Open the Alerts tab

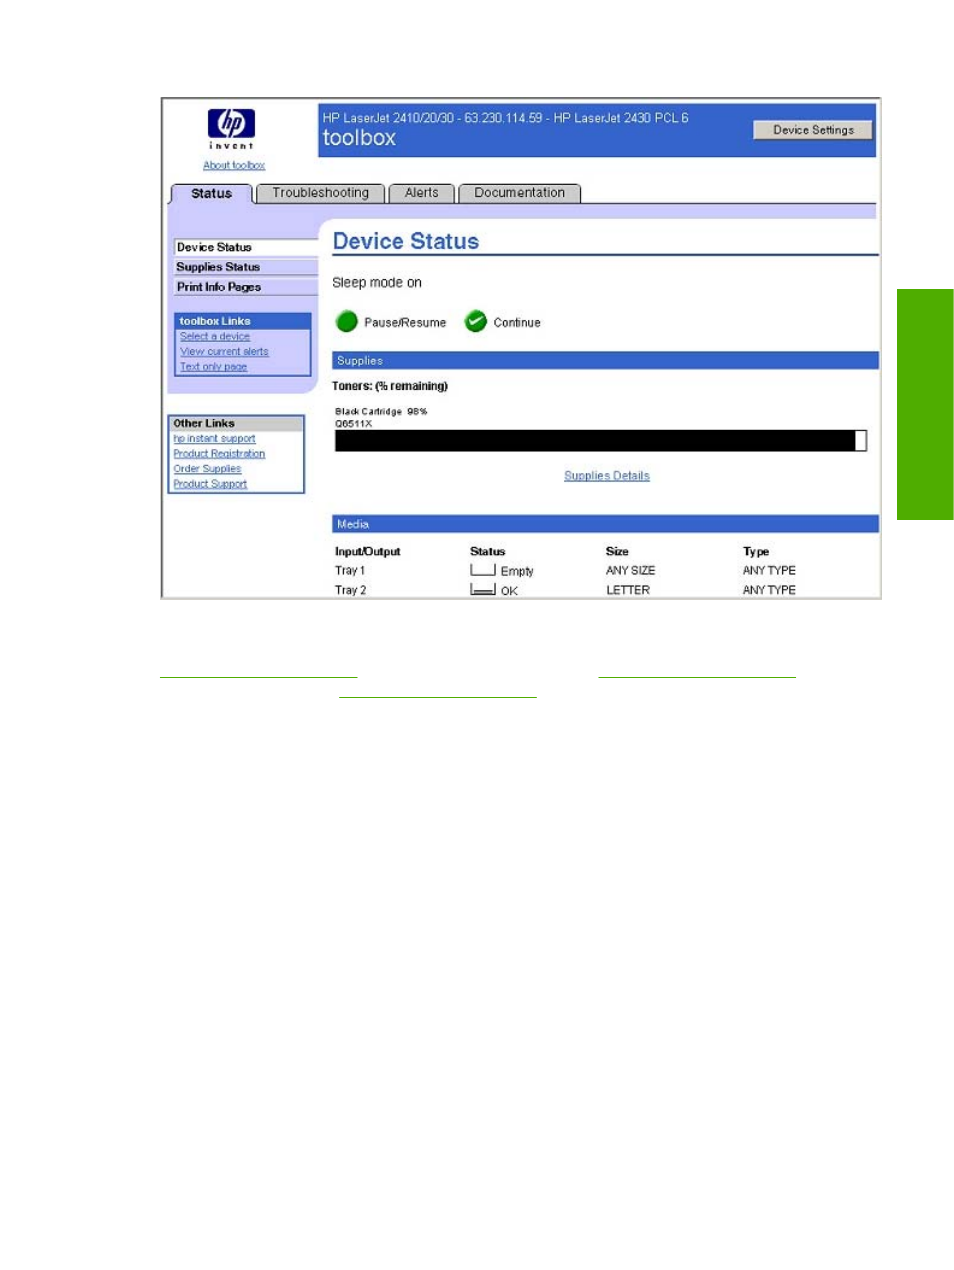coord(421,193)
